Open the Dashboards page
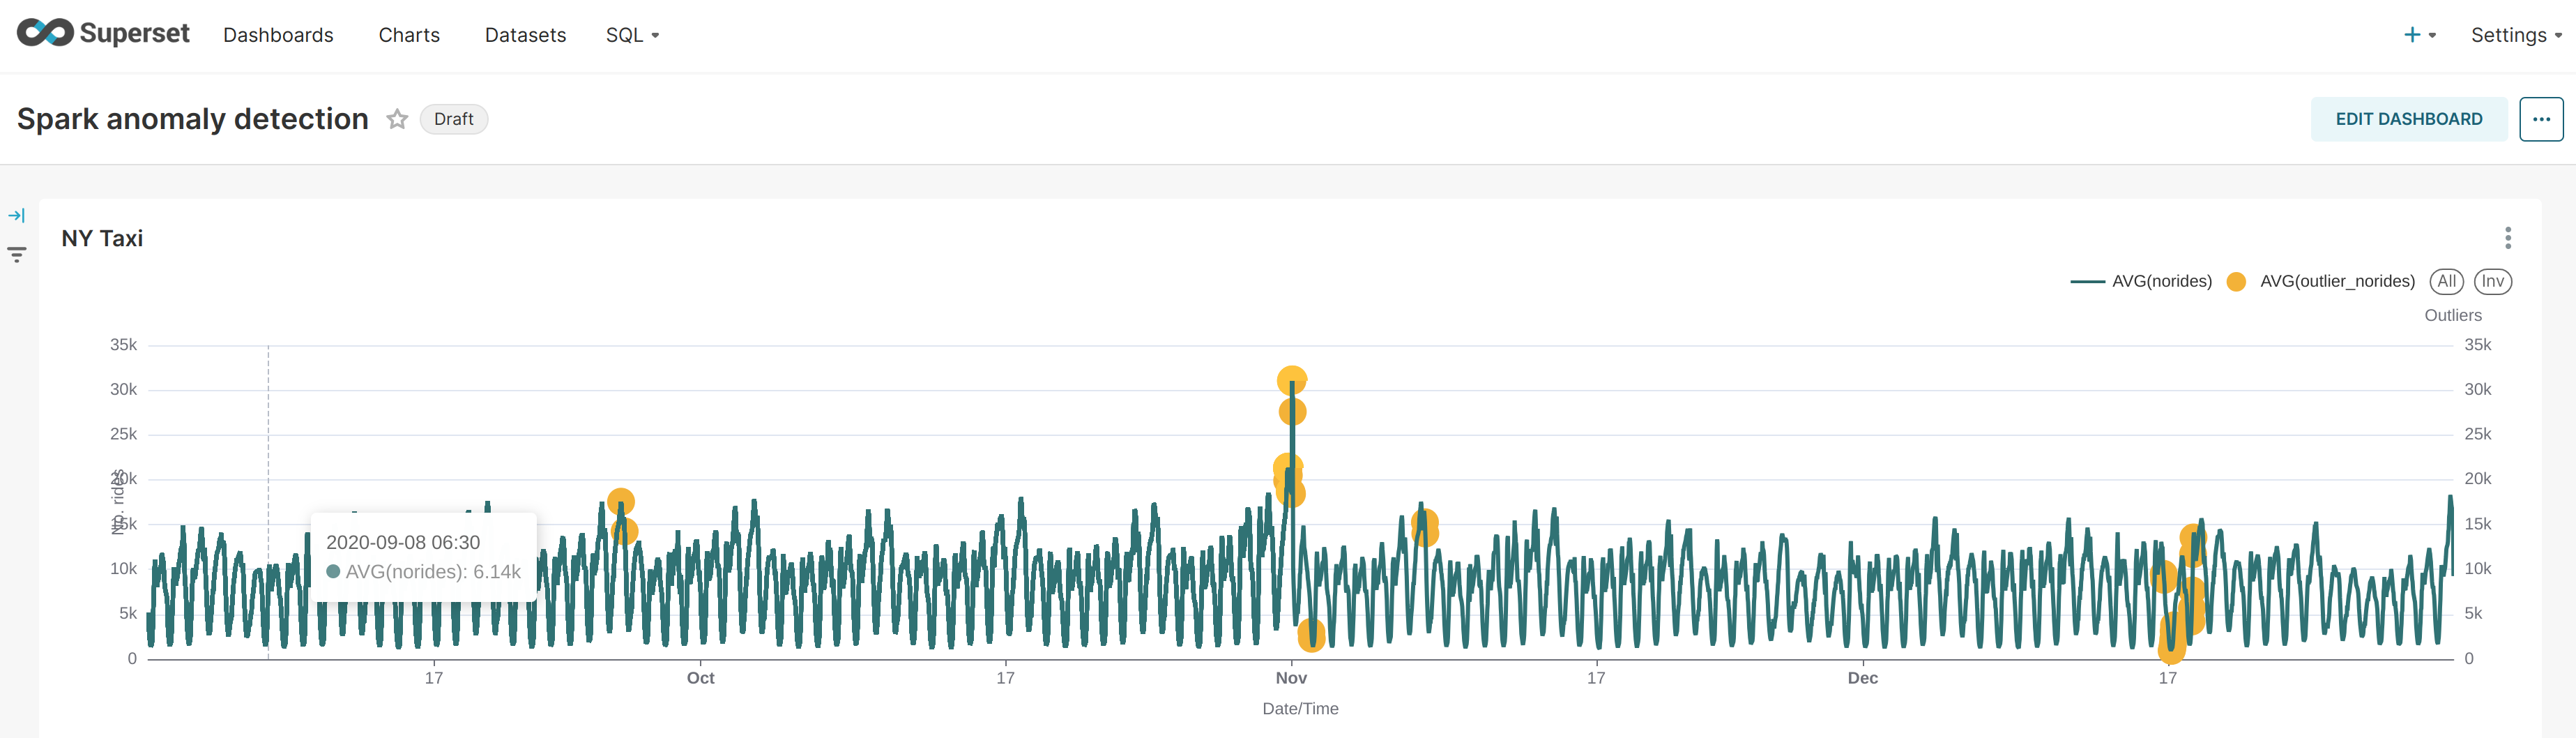 pyautogui.click(x=278, y=34)
